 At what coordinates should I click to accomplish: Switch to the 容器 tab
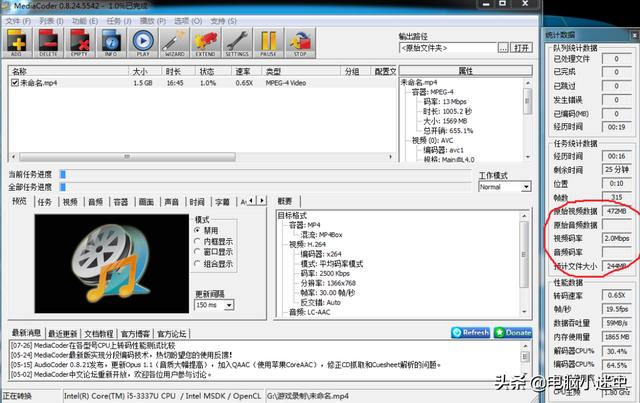[x=121, y=202]
